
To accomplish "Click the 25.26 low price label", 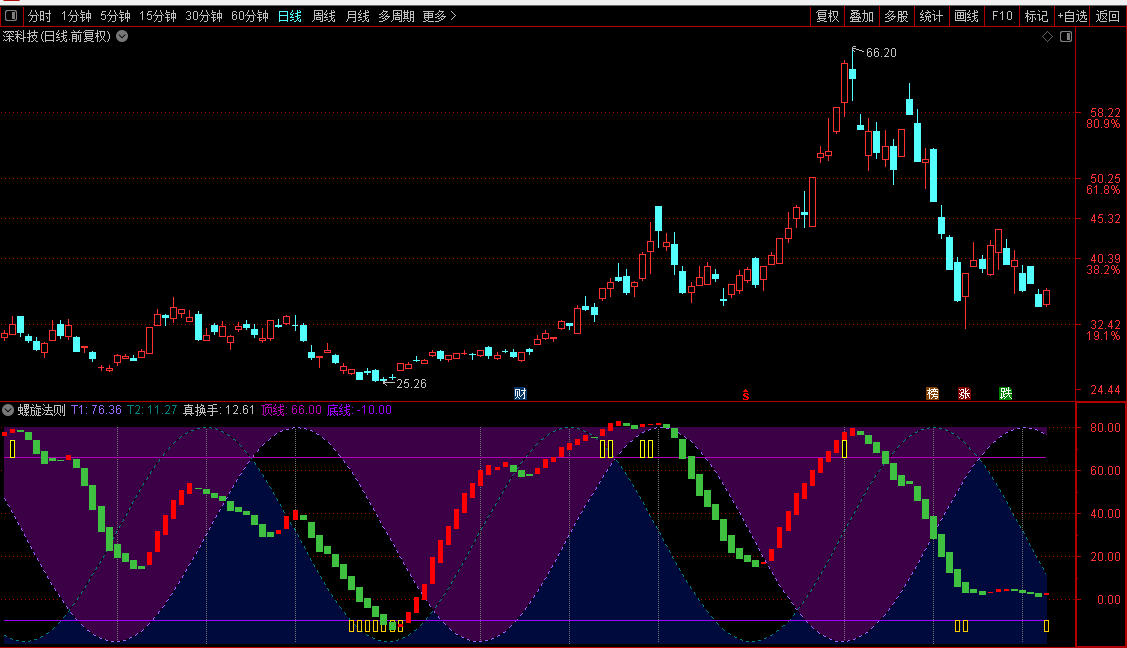I will coord(411,384).
